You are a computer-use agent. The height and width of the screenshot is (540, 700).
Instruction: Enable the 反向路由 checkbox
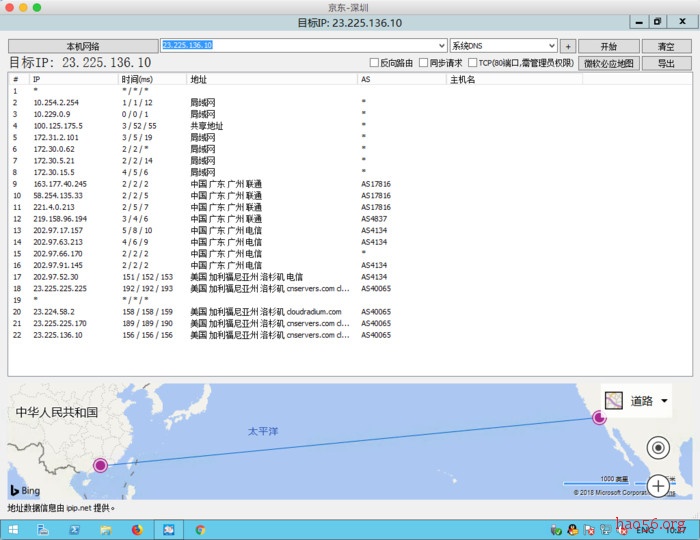[x=375, y=62]
